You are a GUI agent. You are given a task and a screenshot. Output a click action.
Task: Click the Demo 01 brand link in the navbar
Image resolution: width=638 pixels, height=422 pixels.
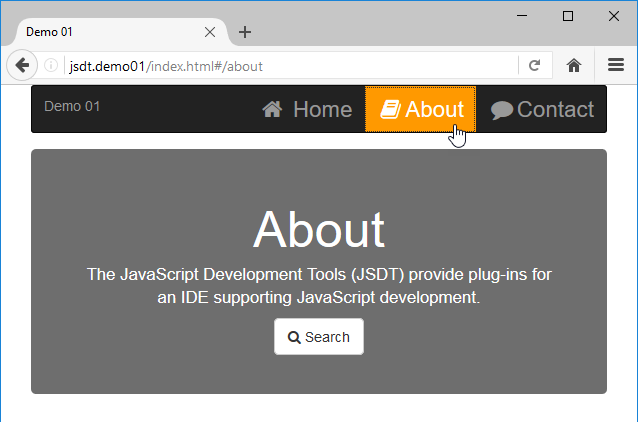coord(72,106)
